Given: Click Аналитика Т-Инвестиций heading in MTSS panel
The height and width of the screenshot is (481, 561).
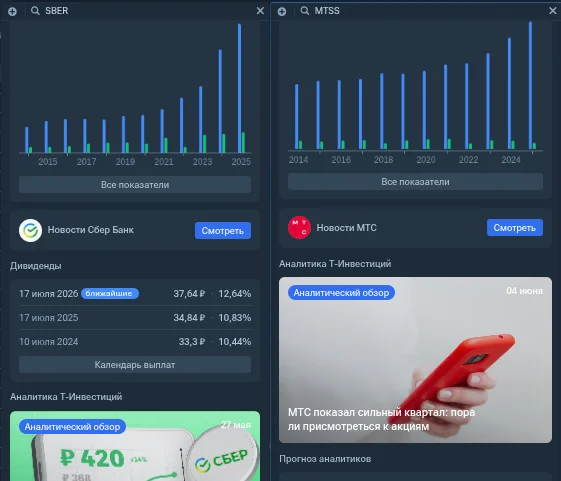Looking at the screenshot, I should pyautogui.click(x=335, y=264).
